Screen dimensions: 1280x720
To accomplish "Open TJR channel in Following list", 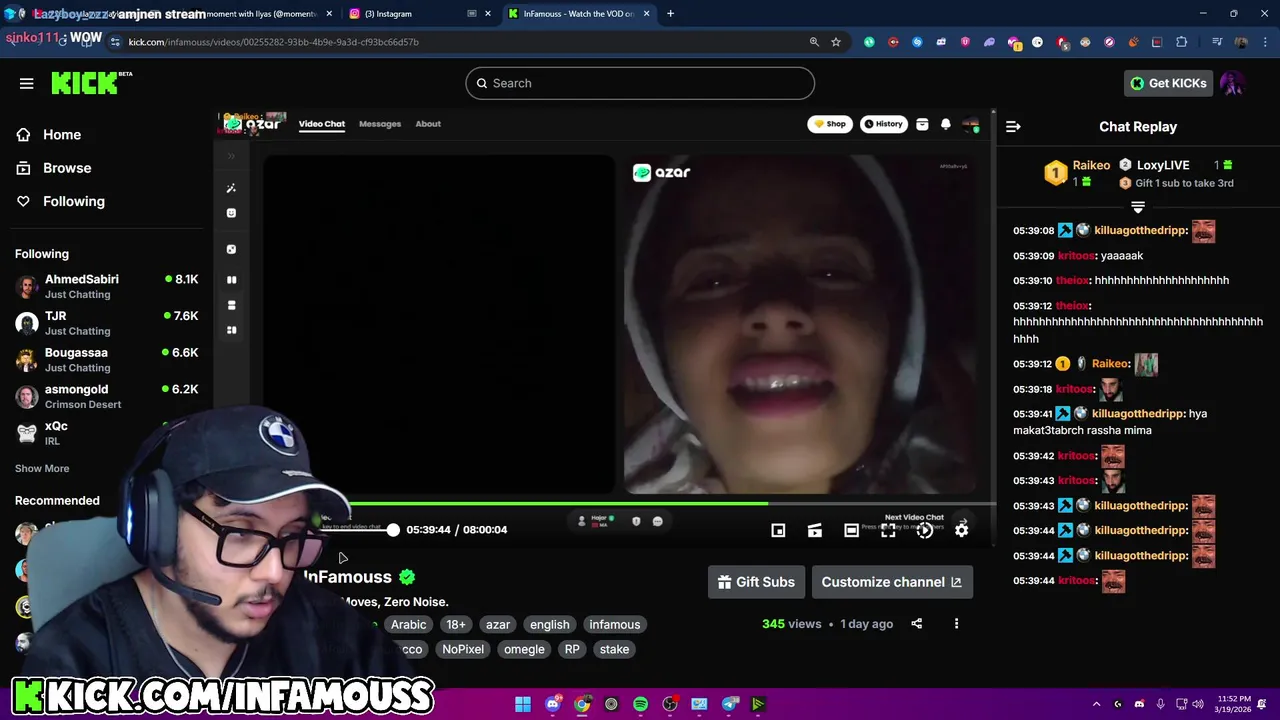I will pyautogui.click(x=107, y=323).
